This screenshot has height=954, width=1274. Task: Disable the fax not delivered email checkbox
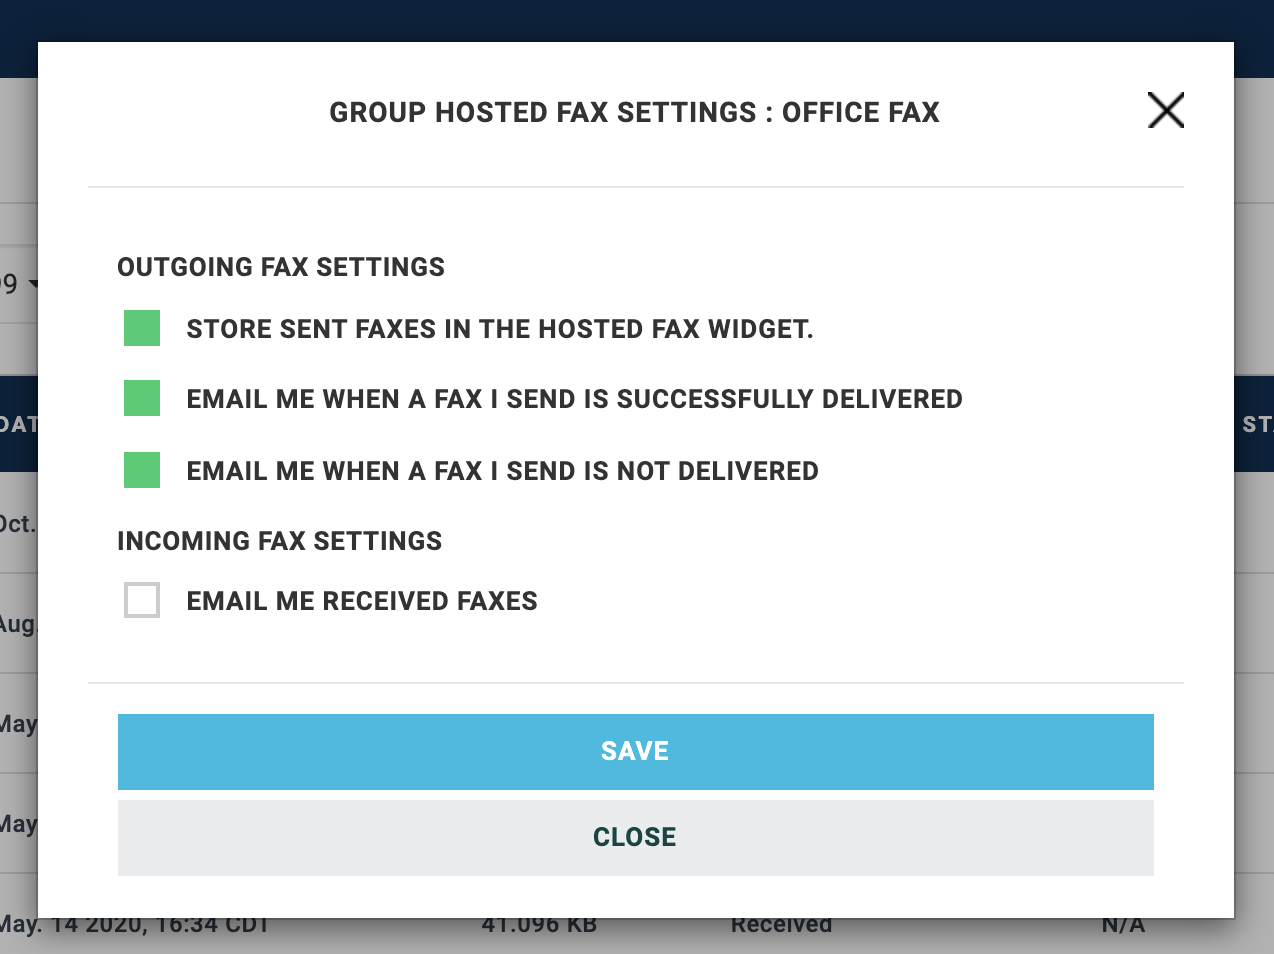[x=142, y=470]
